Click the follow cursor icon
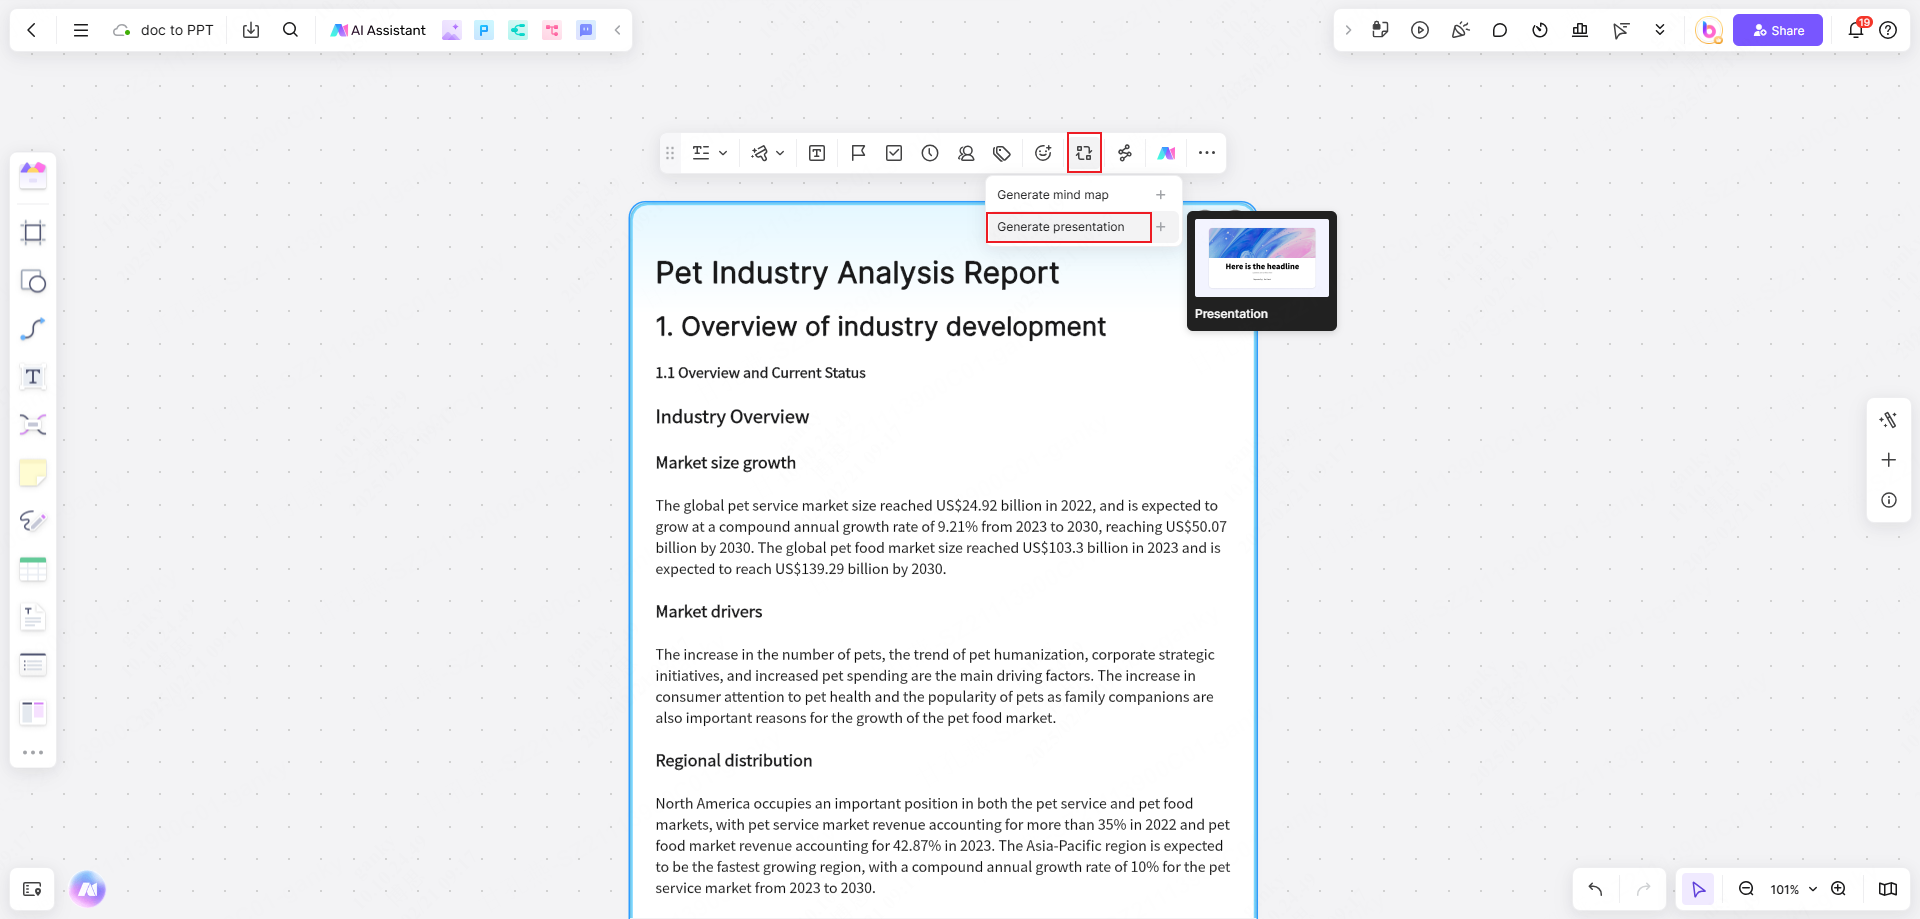Viewport: 1920px width, 919px height. pyautogui.click(x=1620, y=30)
